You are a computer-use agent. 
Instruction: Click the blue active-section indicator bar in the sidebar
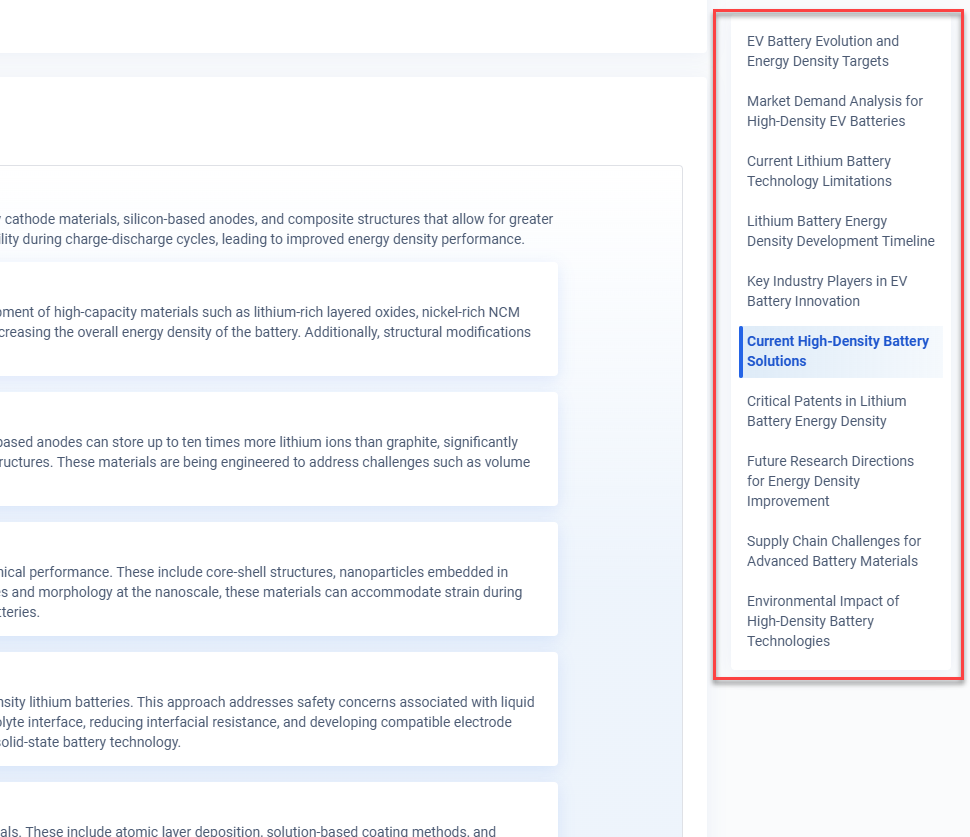click(x=741, y=351)
